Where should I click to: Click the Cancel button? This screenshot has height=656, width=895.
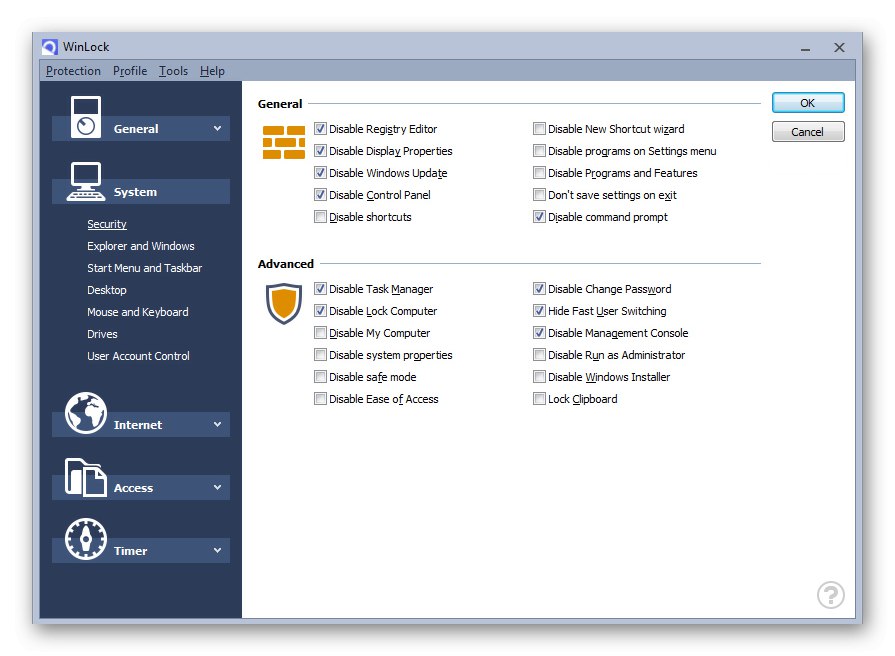[x=808, y=132]
